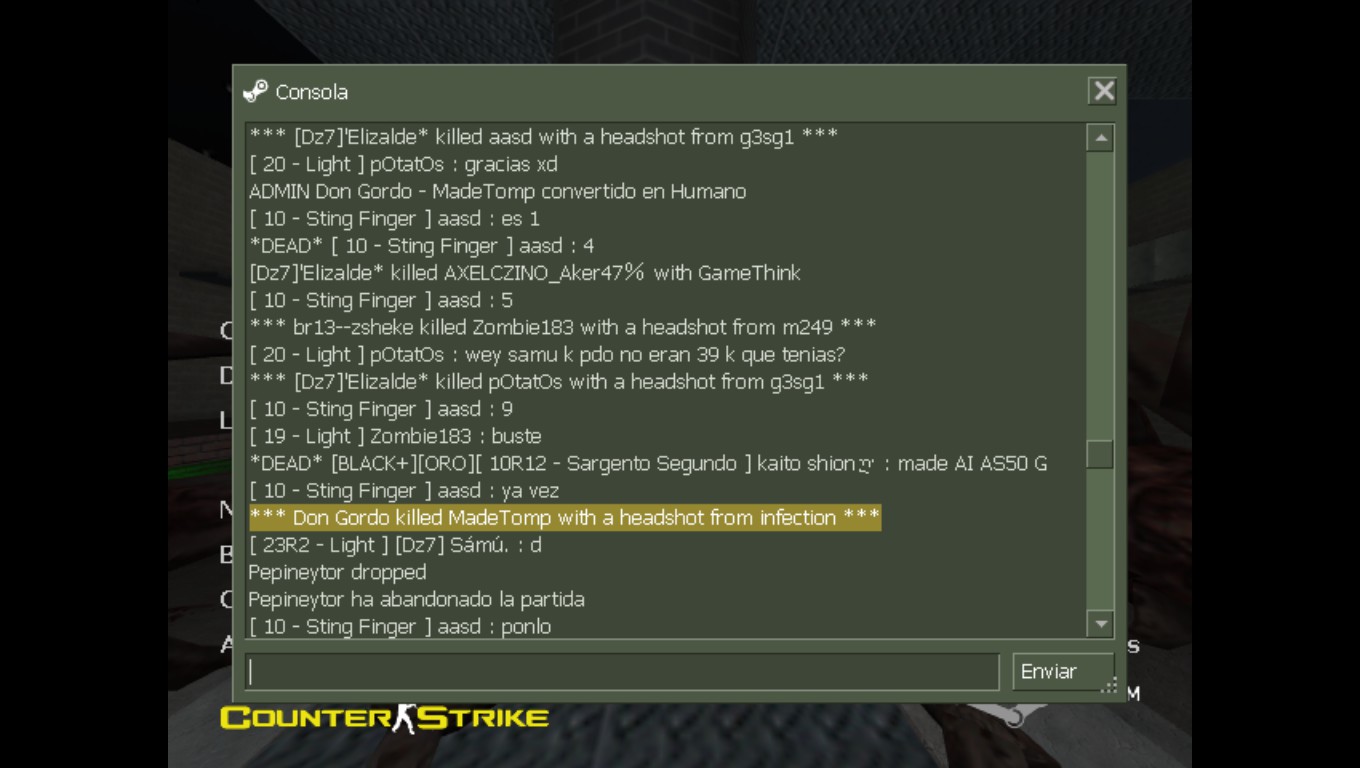Click the Consola title bar text
This screenshot has width=1360, height=768.
point(312,92)
